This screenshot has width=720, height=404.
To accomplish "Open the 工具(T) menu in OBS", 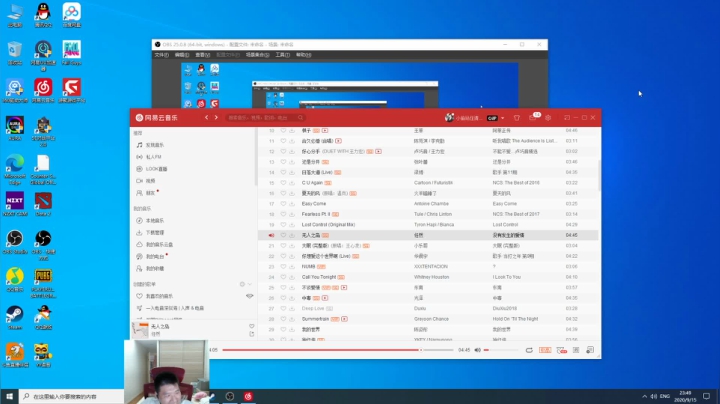I will coord(282,55).
